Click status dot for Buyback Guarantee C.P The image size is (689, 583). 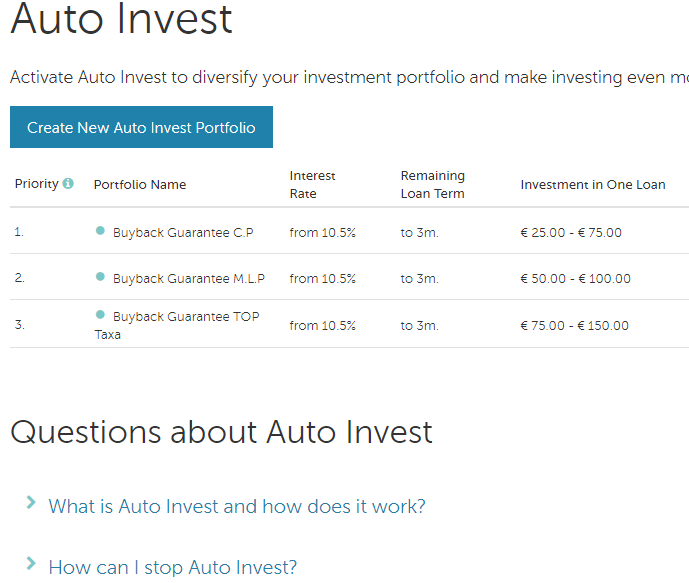100,231
